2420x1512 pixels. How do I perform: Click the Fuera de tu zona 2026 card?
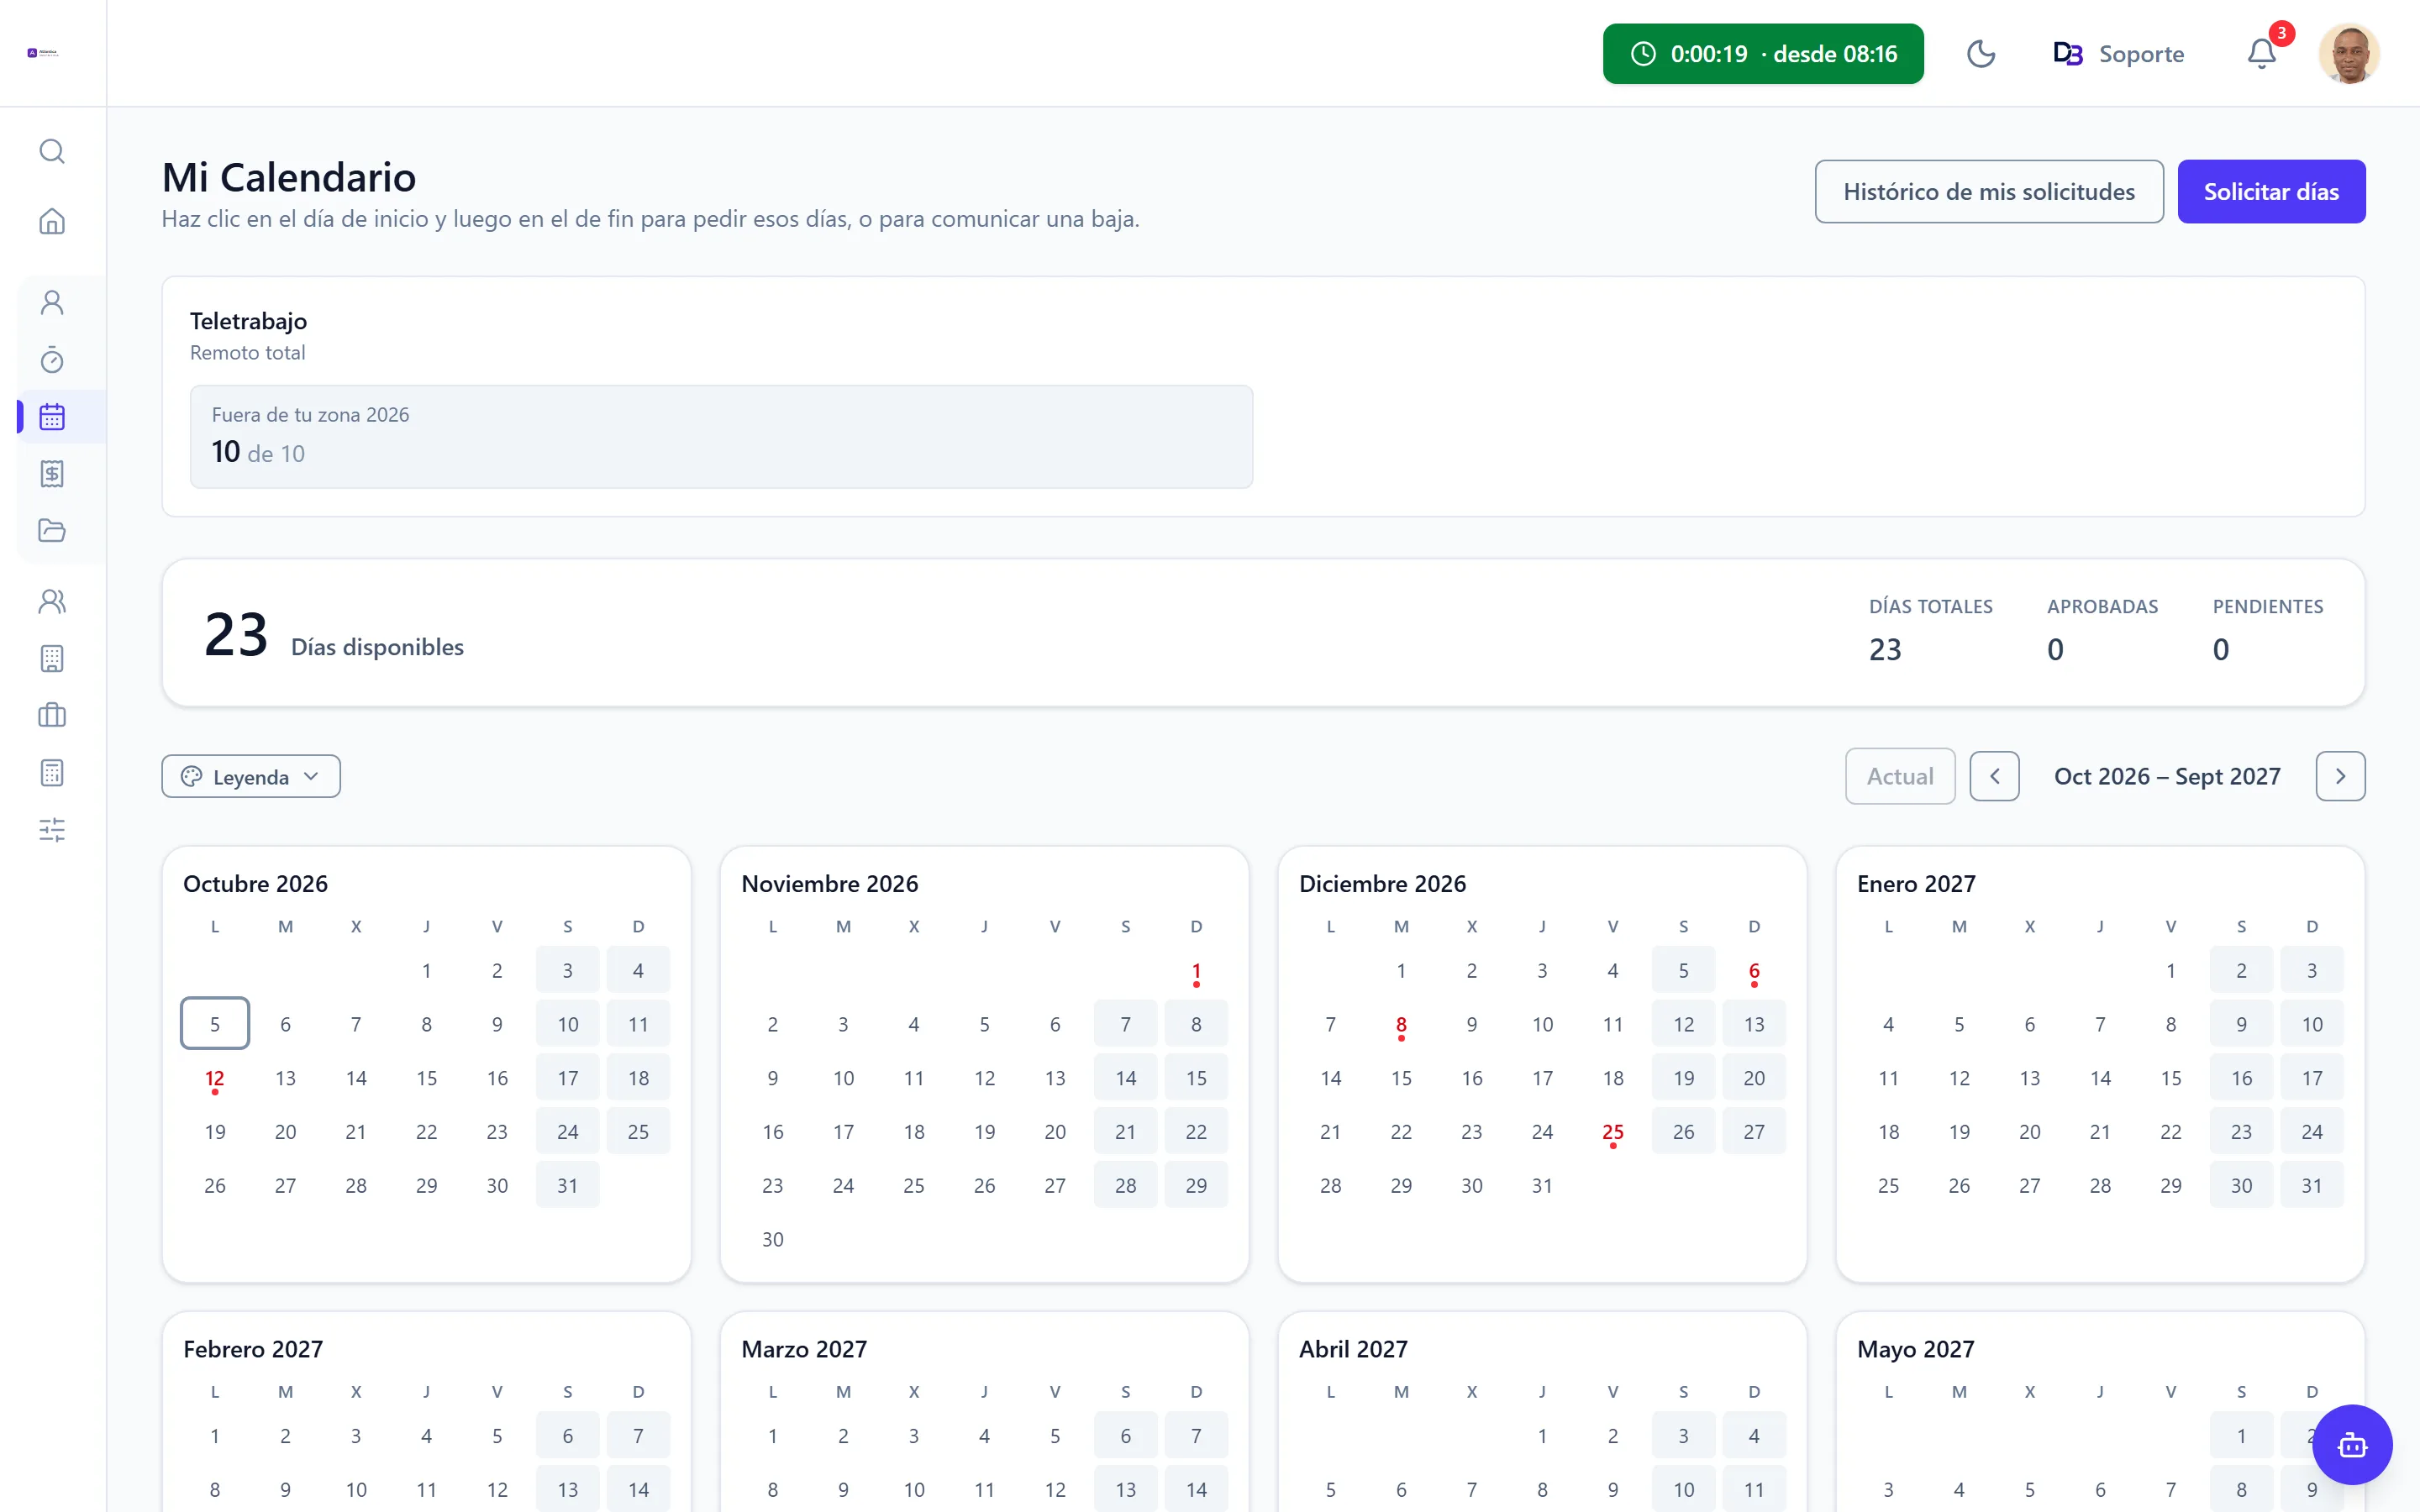click(721, 437)
